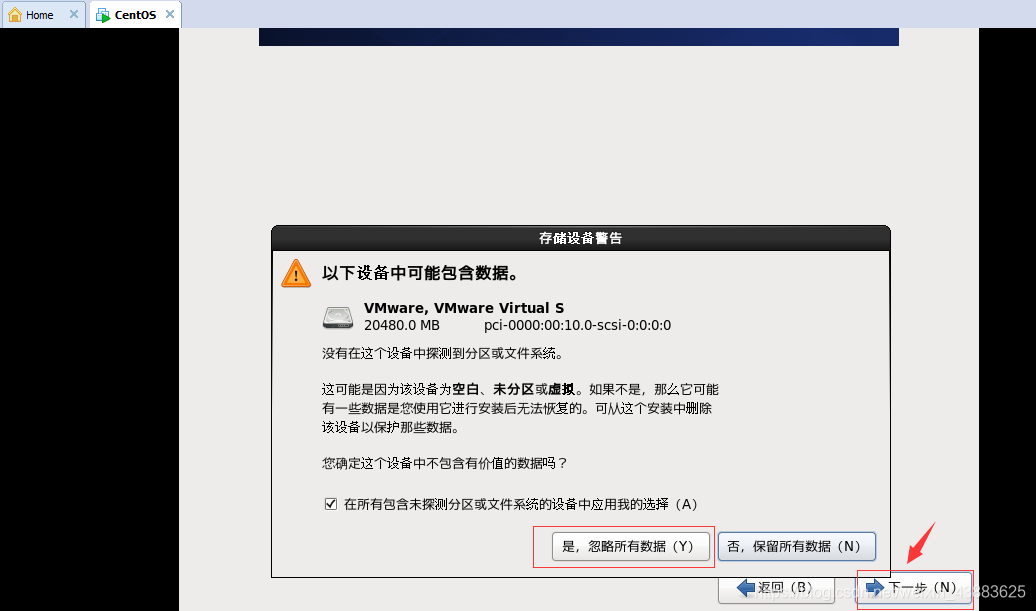Viewport: 1036px width, 611px height.
Task: Choose 是，忽略所有数据 (Y)
Action: (x=630, y=546)
